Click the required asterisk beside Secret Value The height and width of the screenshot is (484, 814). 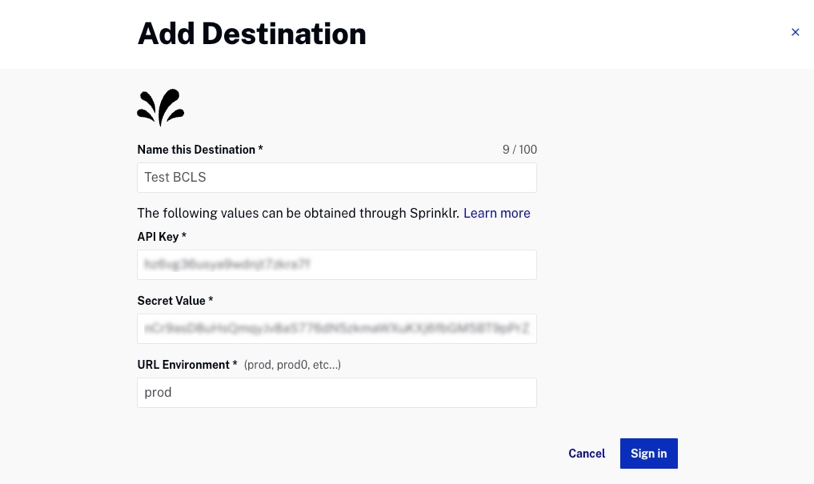(211, 300)
